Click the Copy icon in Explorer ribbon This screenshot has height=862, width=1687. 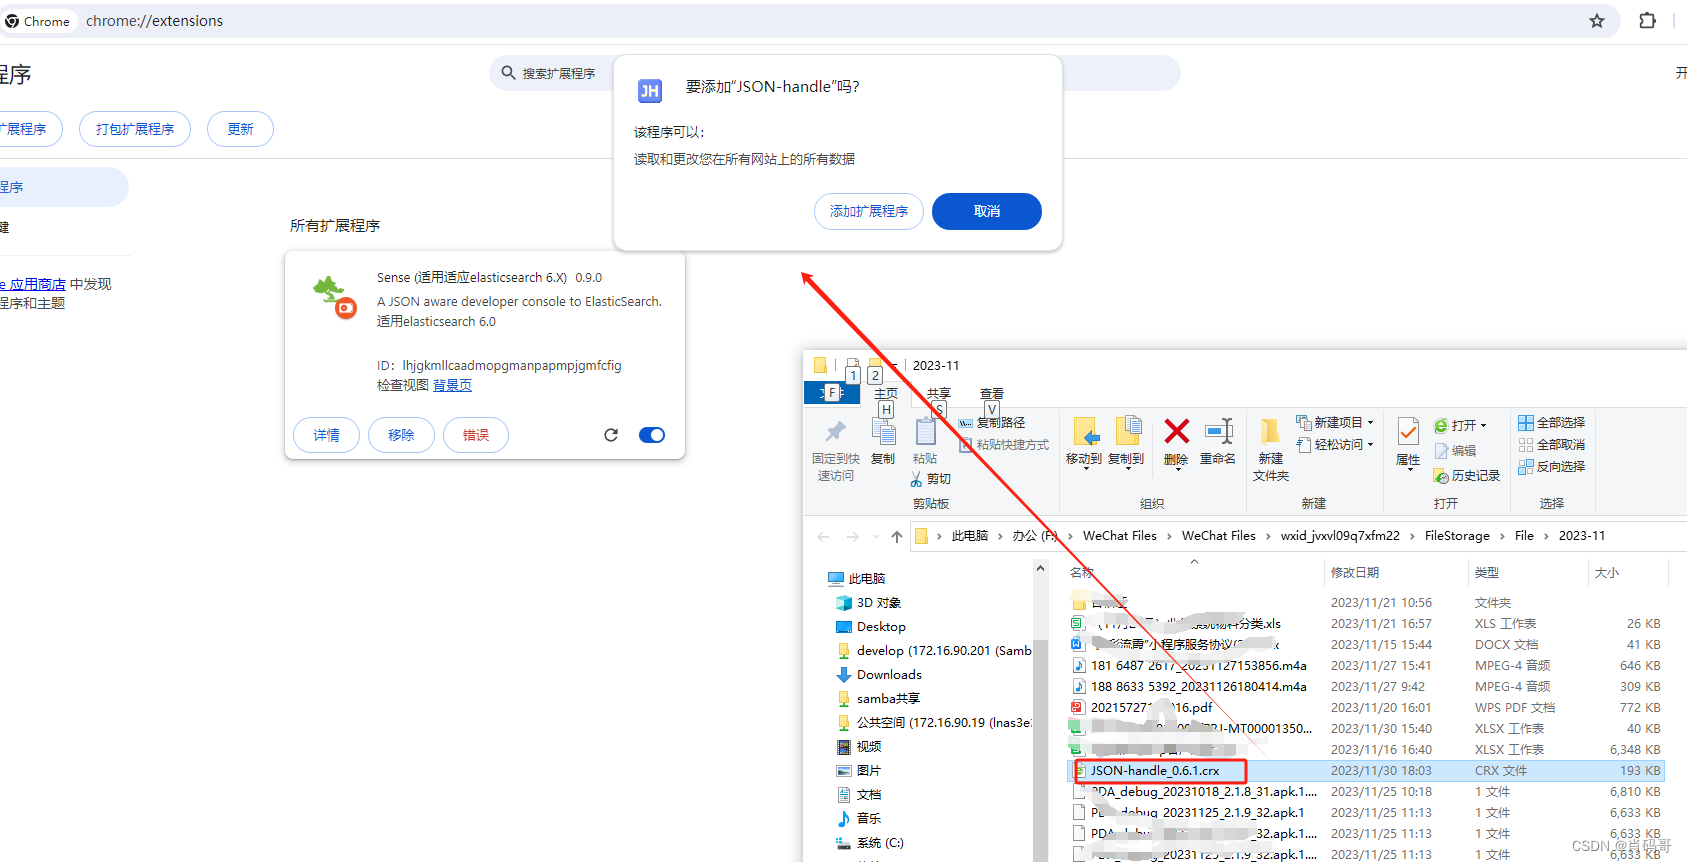point(883,432)
